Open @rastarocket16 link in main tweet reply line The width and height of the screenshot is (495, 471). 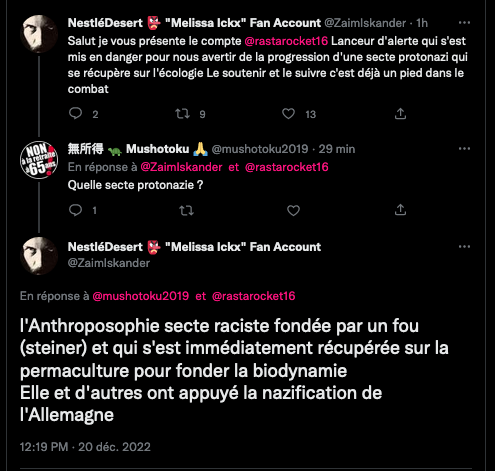click(254, 296)
